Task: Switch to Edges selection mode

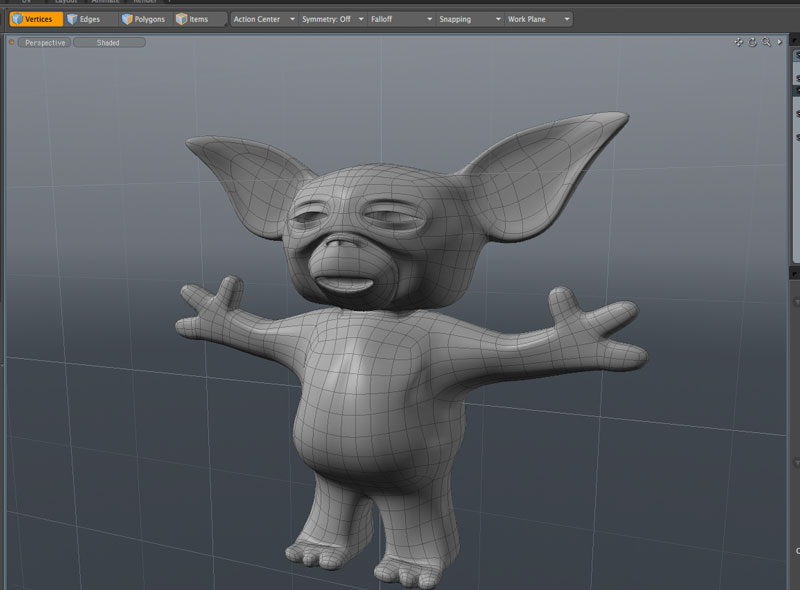Action: [x=89, y=19]
